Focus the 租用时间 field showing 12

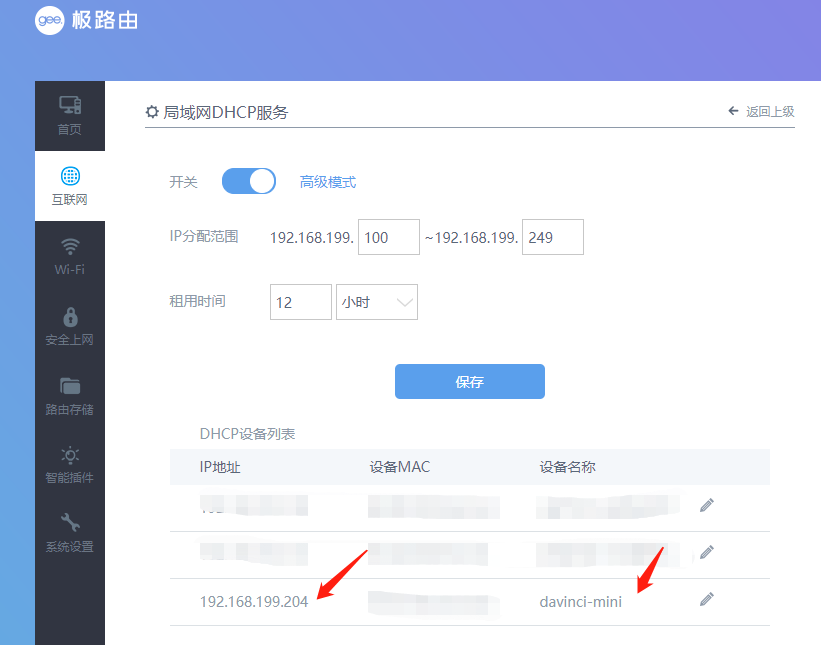click(301, 302)
